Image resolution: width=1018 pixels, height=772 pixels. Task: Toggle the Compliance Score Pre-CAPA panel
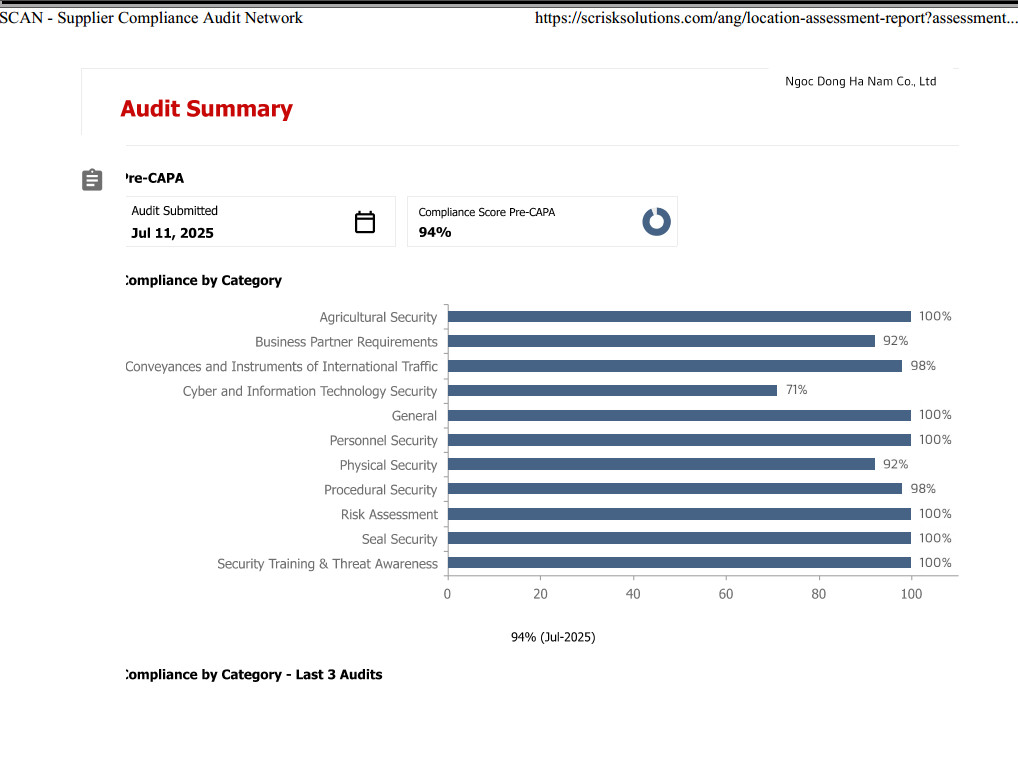tap(542, 221)
